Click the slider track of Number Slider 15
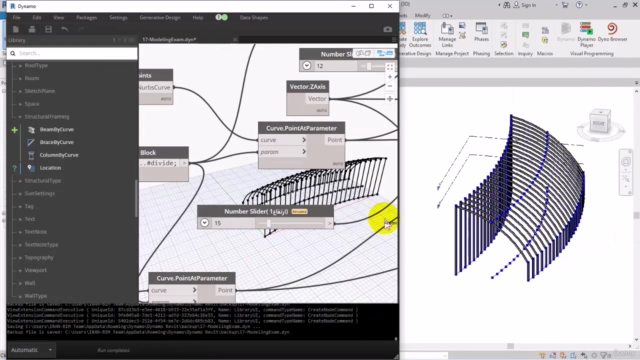This screenshot has height=360, width=640. point(291,223)
